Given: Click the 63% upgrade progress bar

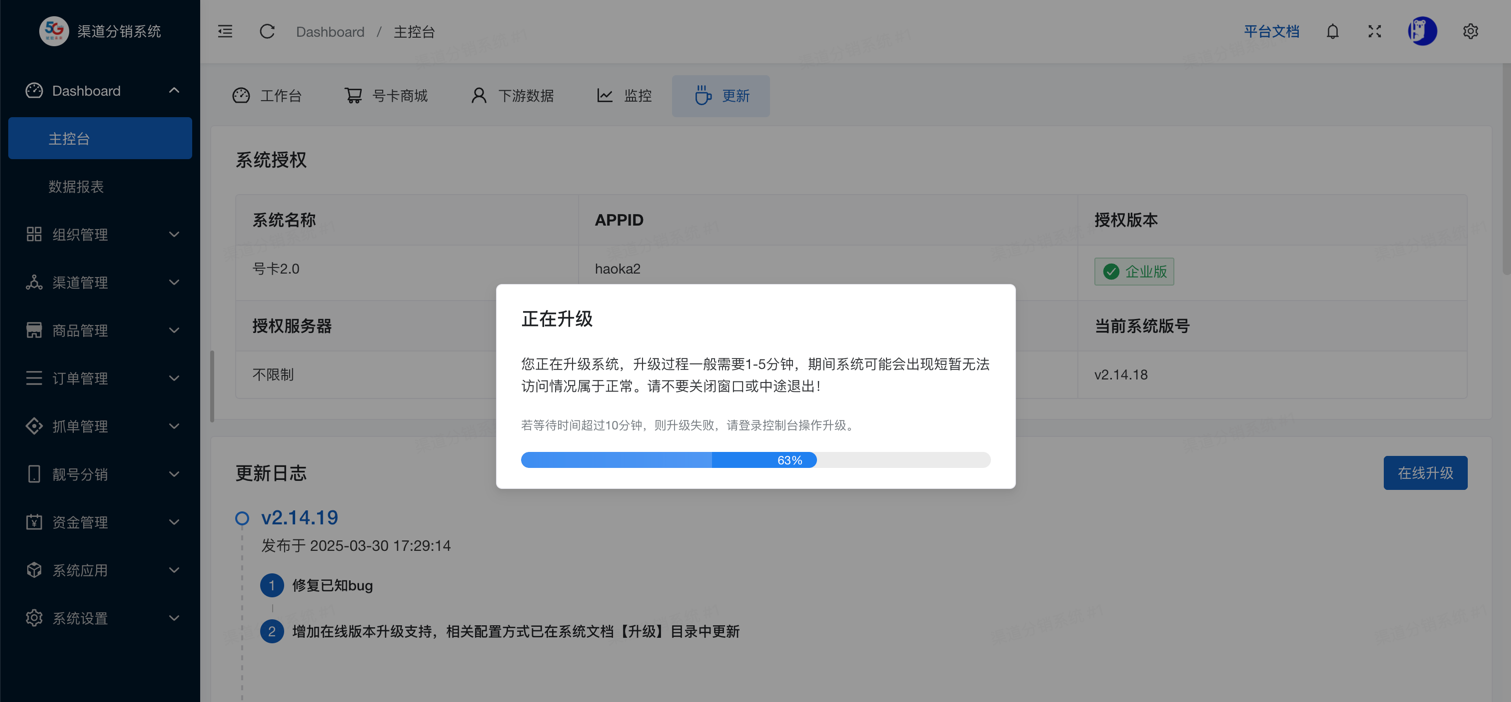Looking at the screenshot, I should (755, 460).
